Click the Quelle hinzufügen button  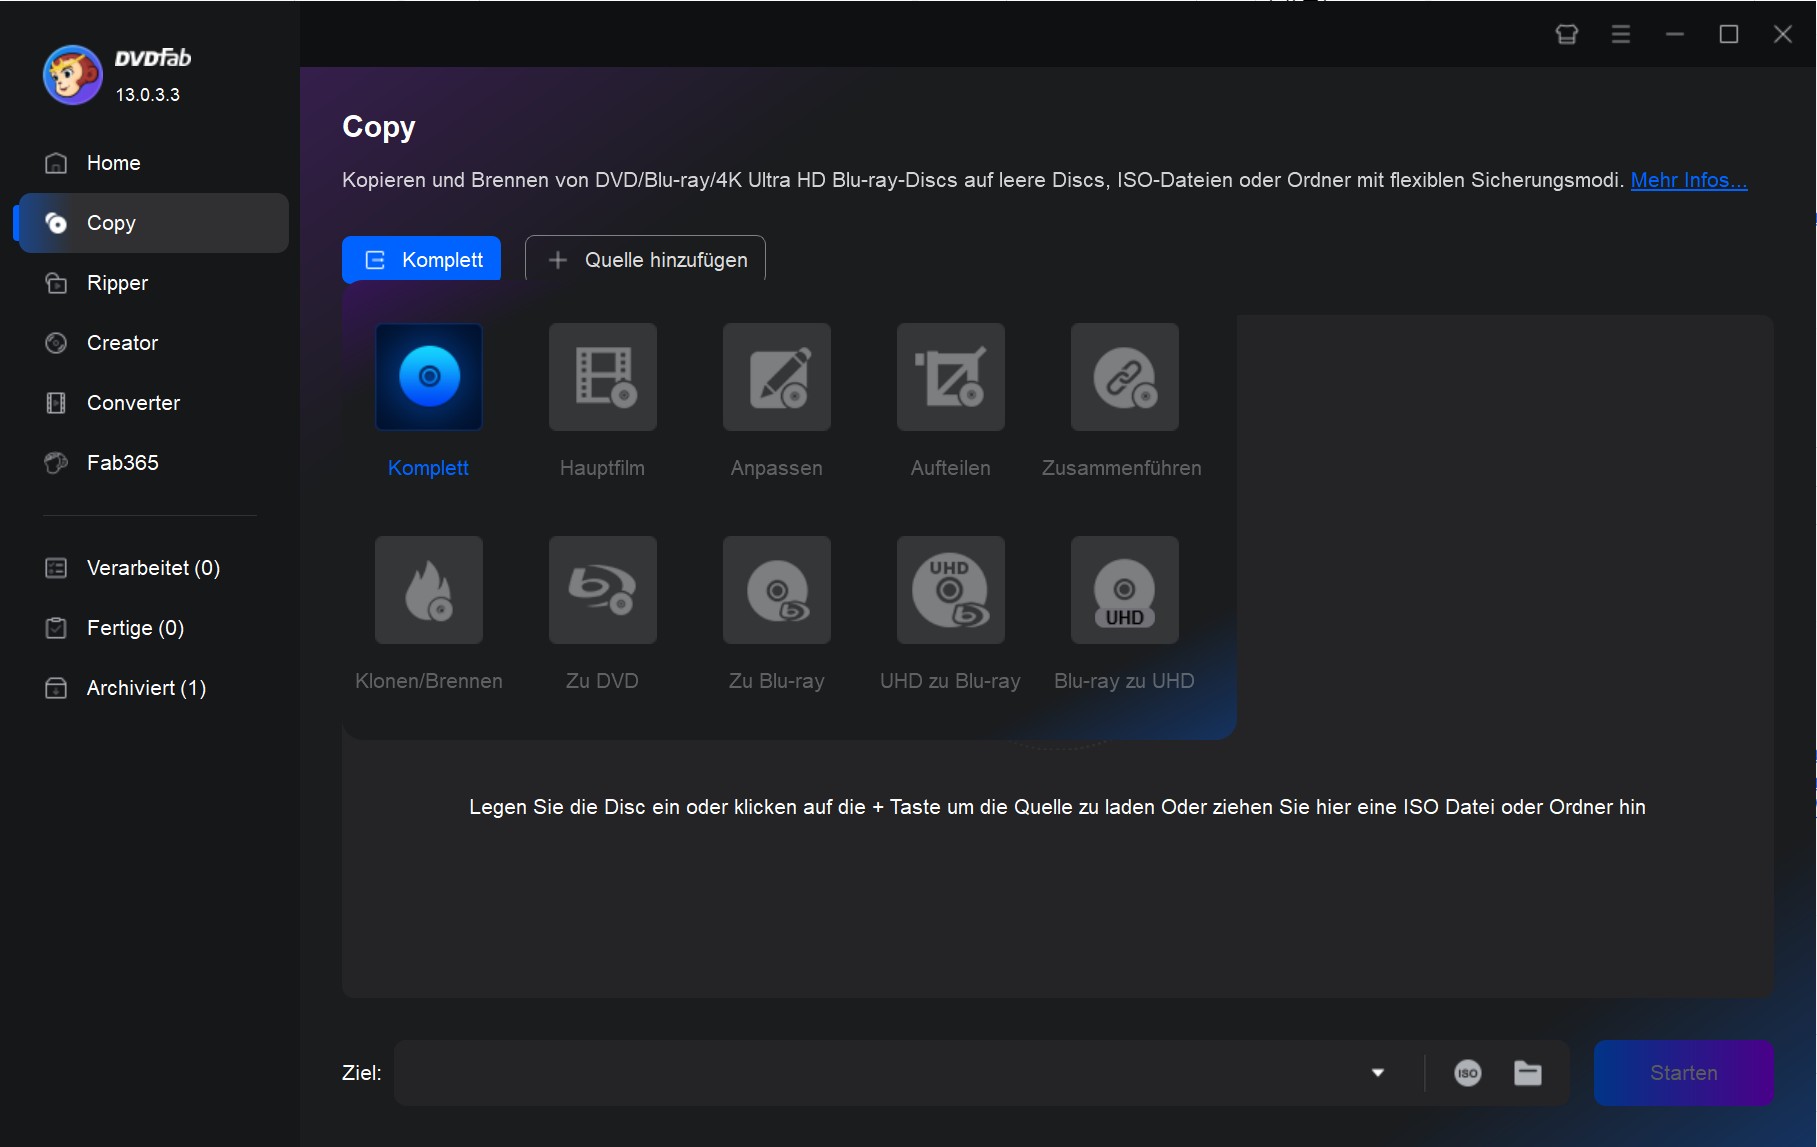tap(645, 259)
